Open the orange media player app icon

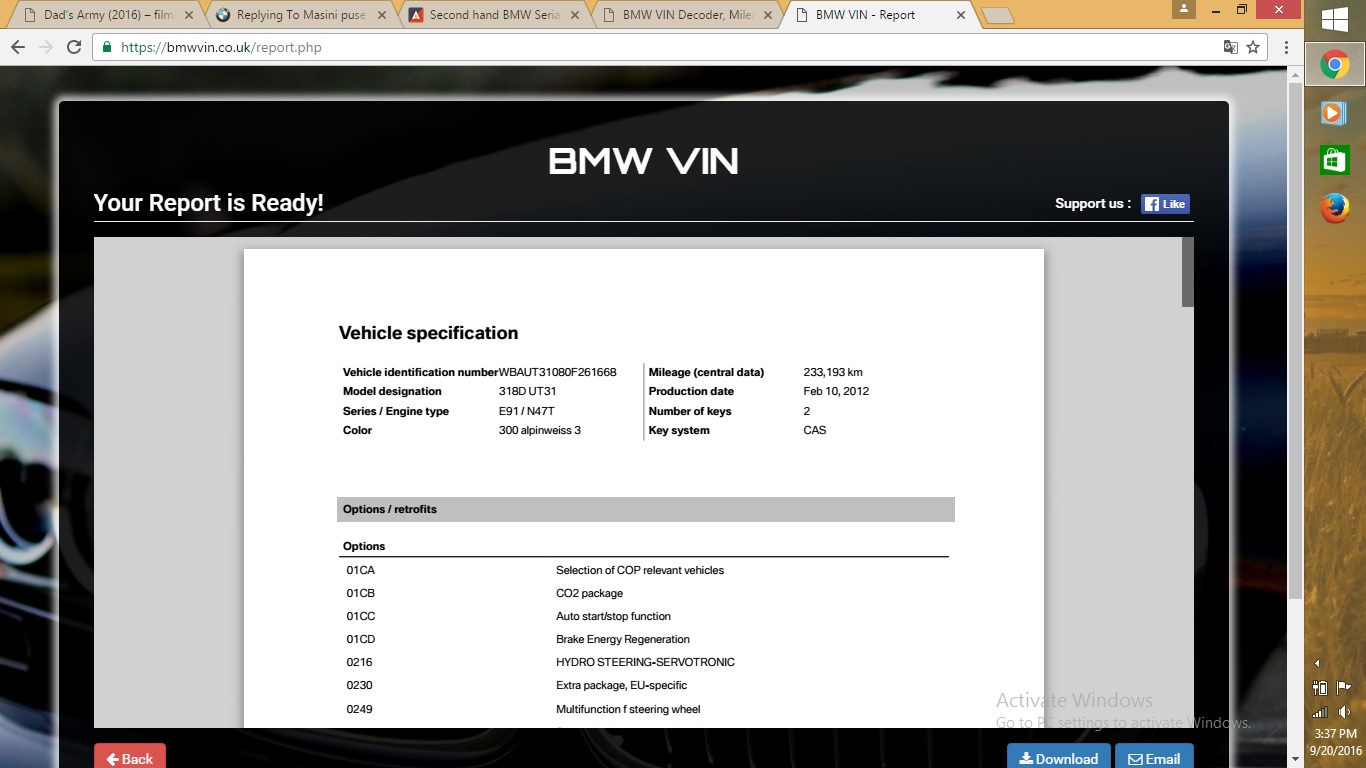click(1334, 113)
